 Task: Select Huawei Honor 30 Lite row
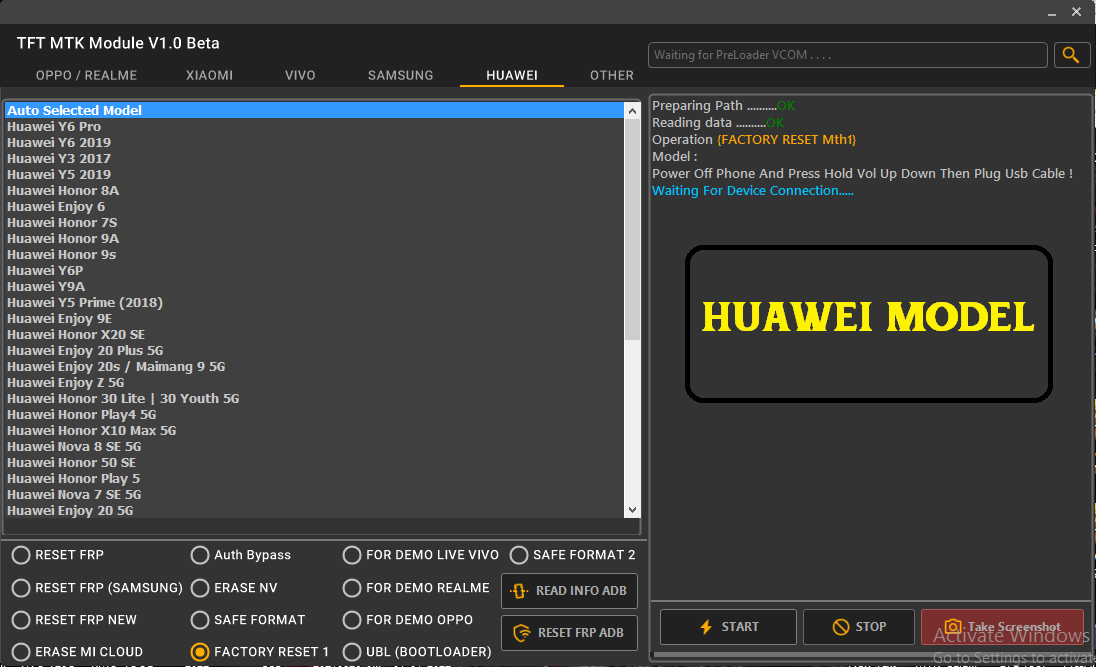click(x=314, y=399)
